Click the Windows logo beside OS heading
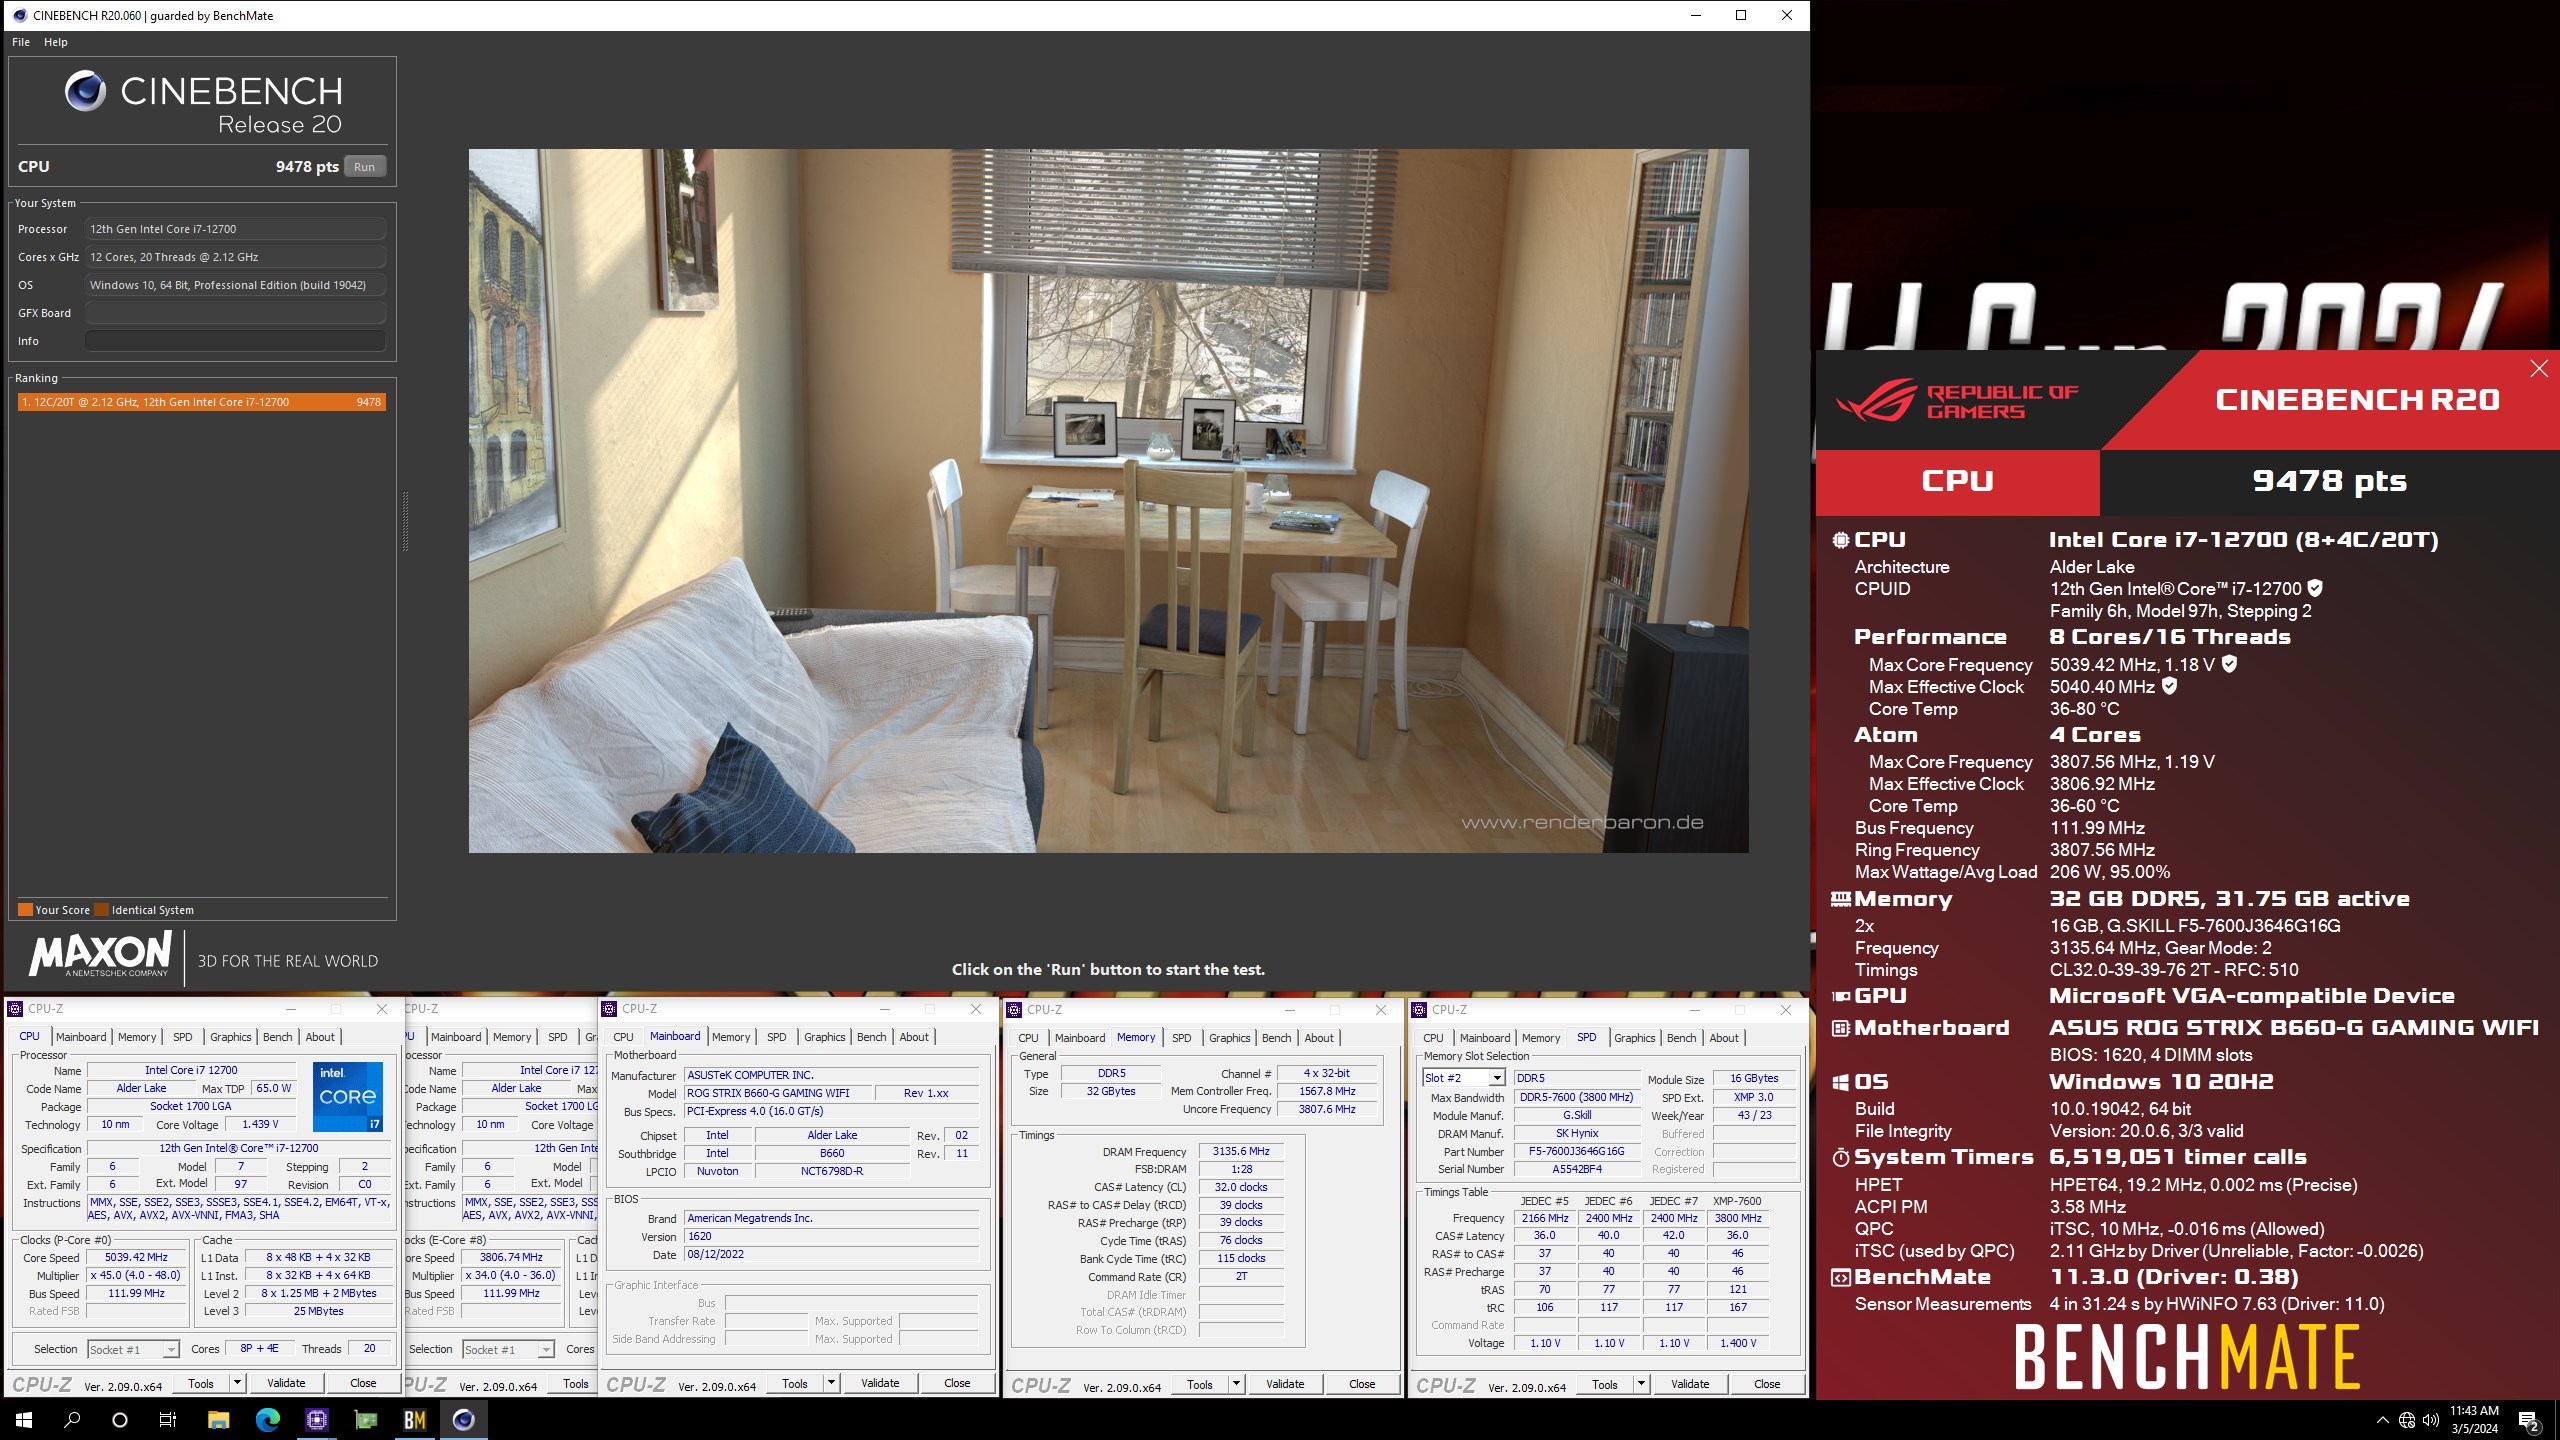The image size is (2560, 1440). (x=1840, y=1082)
